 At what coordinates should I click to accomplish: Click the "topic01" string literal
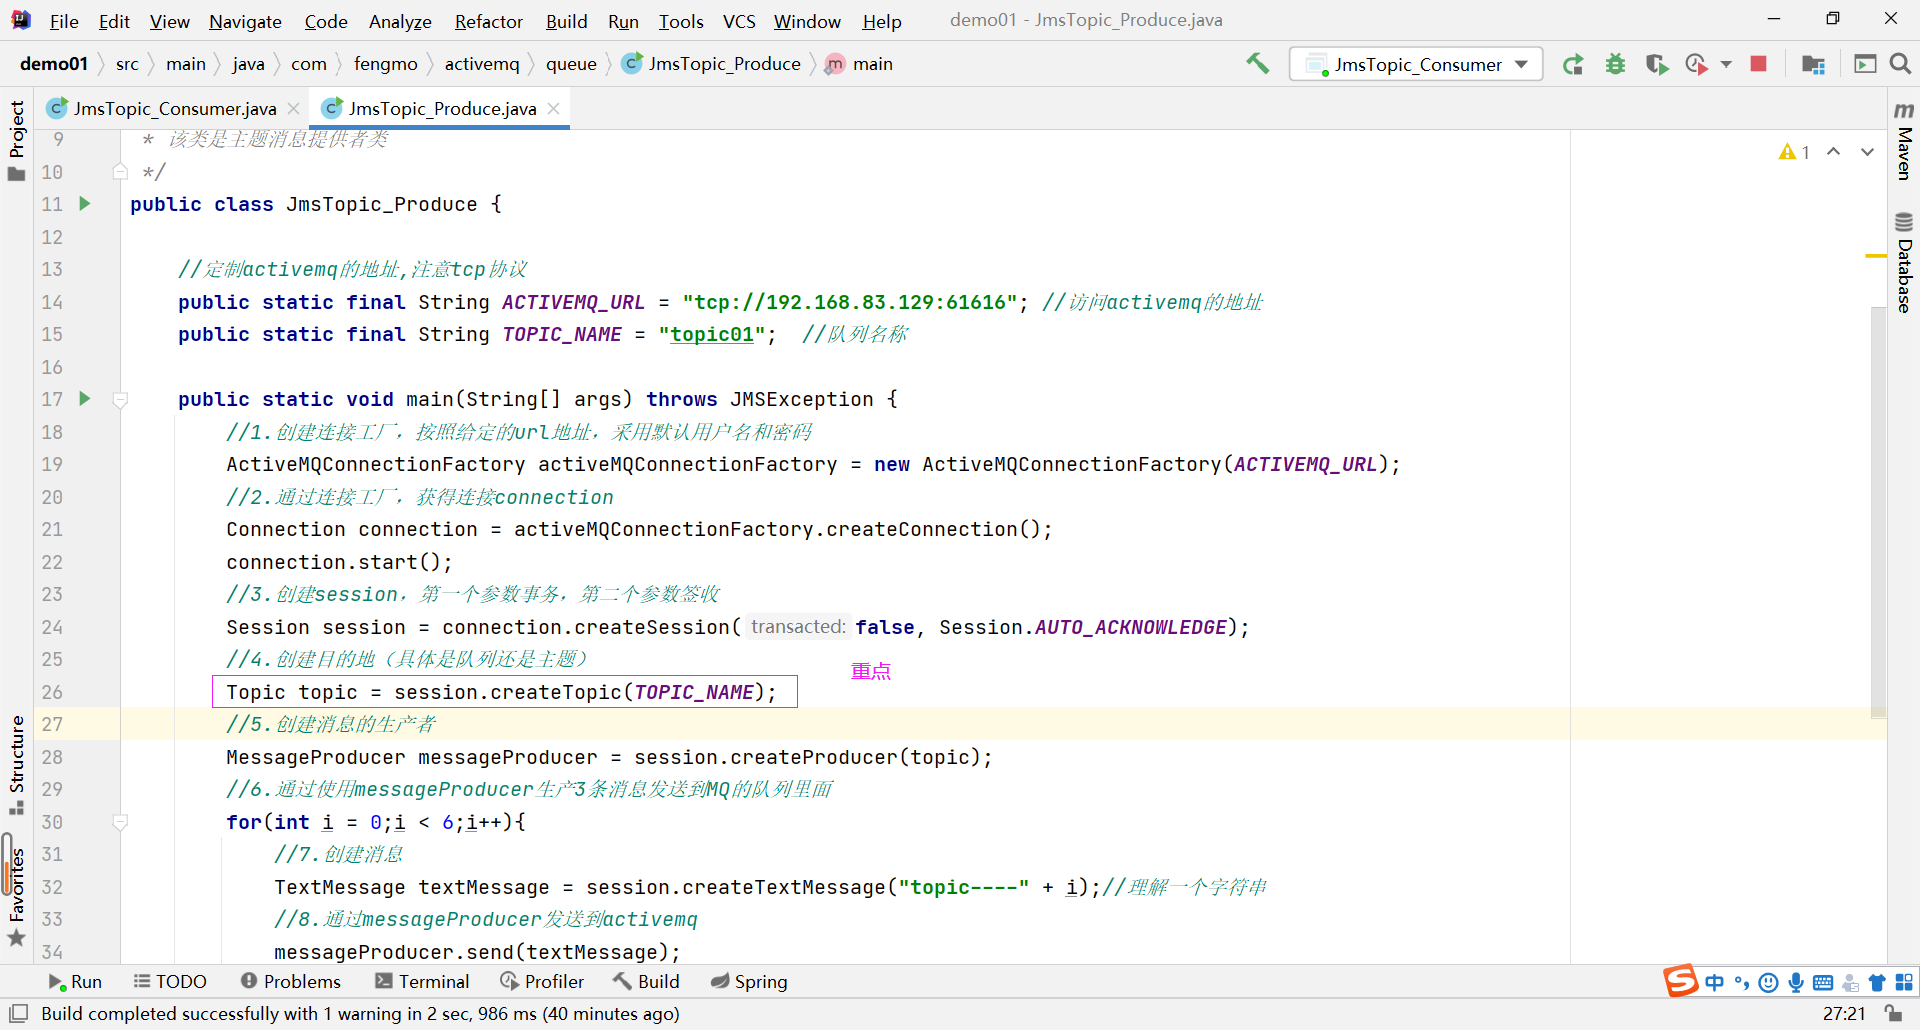pos(712,334)
